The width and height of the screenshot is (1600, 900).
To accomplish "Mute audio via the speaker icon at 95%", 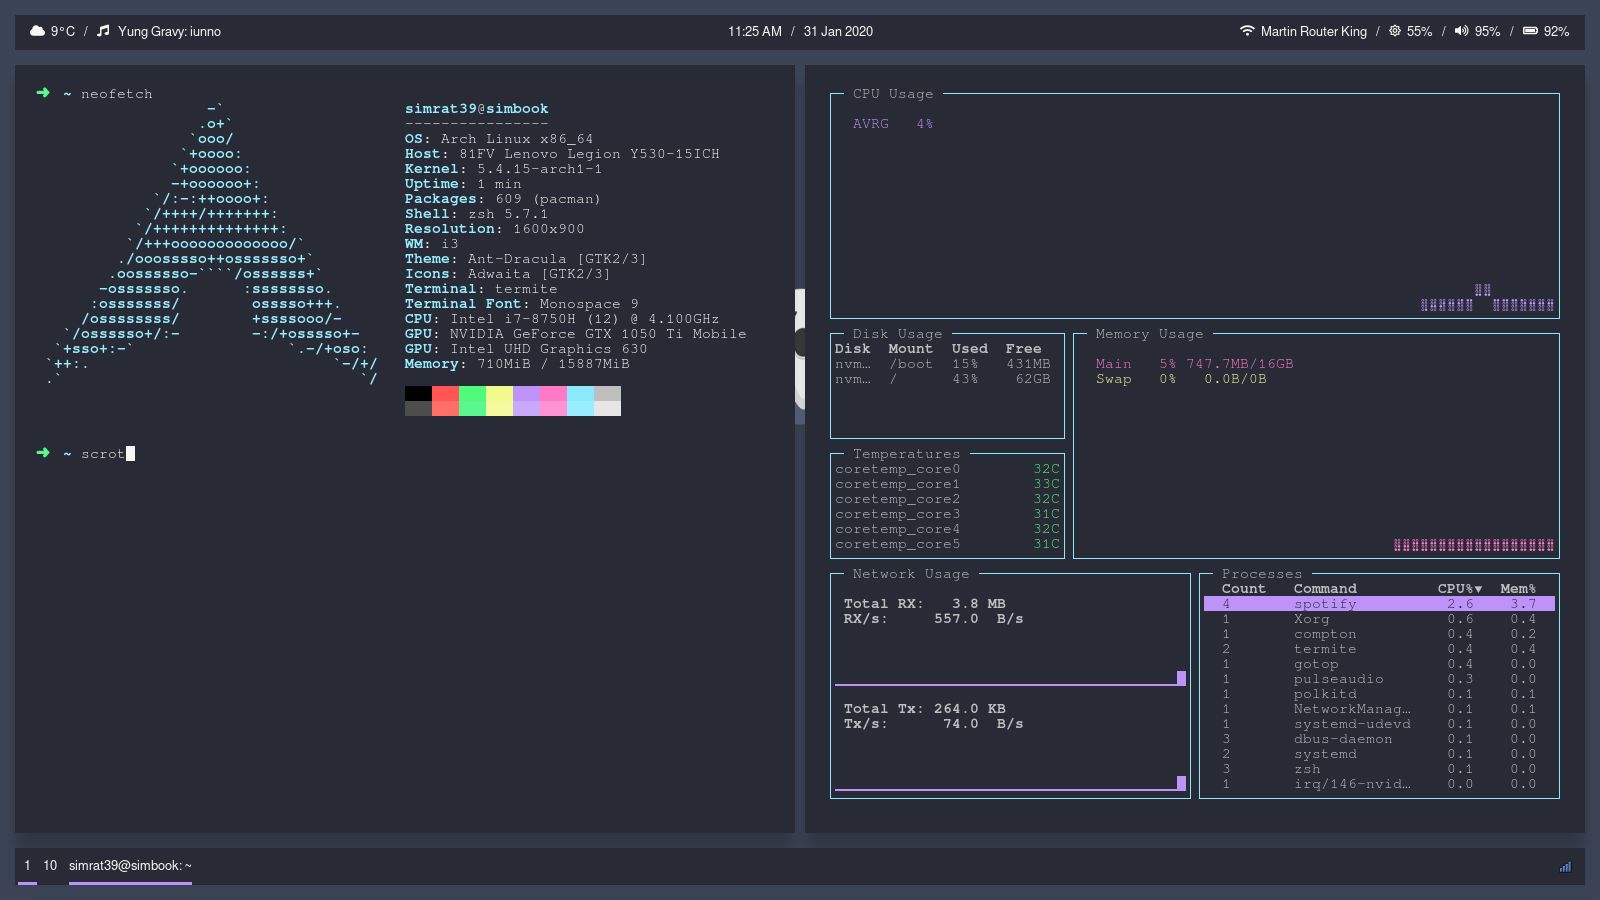I will point(1461,31).
